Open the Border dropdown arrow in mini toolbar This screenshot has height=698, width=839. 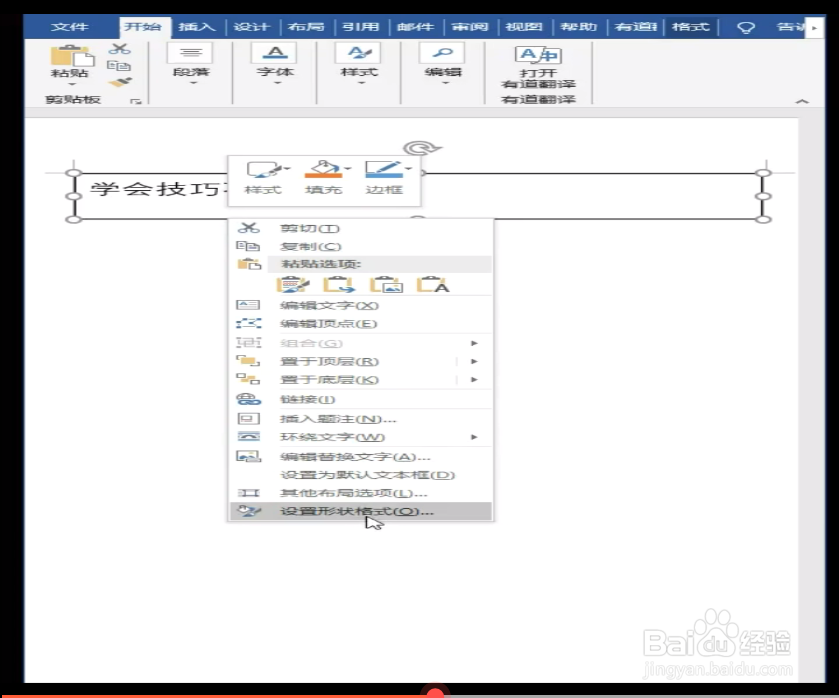tap(408, 169)
